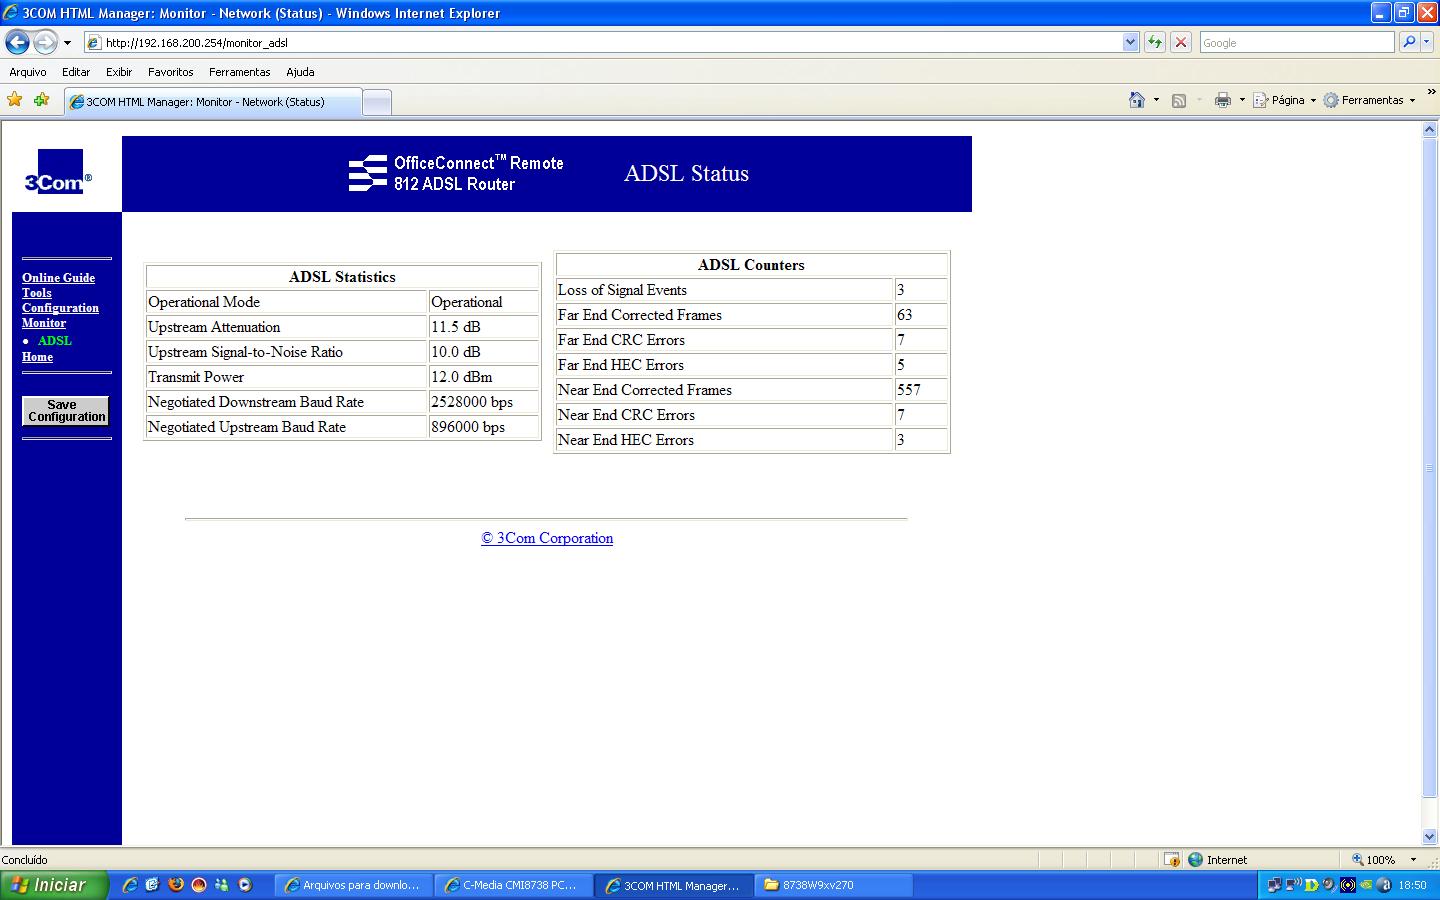Image resolution: width=1440 pixels, height=900 pixels.
Task: Switch to C-Media CMI8738 taskbar window
Action: pyautogui.click(x=513, y=885)
